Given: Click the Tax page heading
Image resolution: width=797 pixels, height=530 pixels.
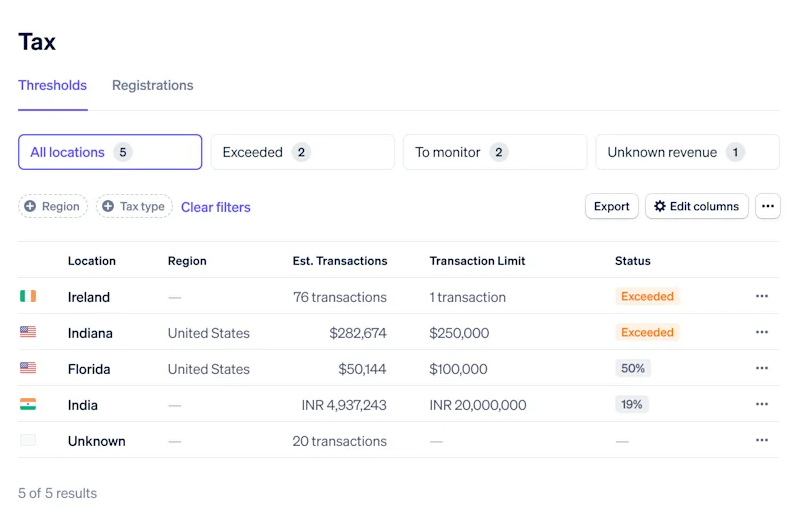Looking at the screenshot, I should click(x=37, y=42).
